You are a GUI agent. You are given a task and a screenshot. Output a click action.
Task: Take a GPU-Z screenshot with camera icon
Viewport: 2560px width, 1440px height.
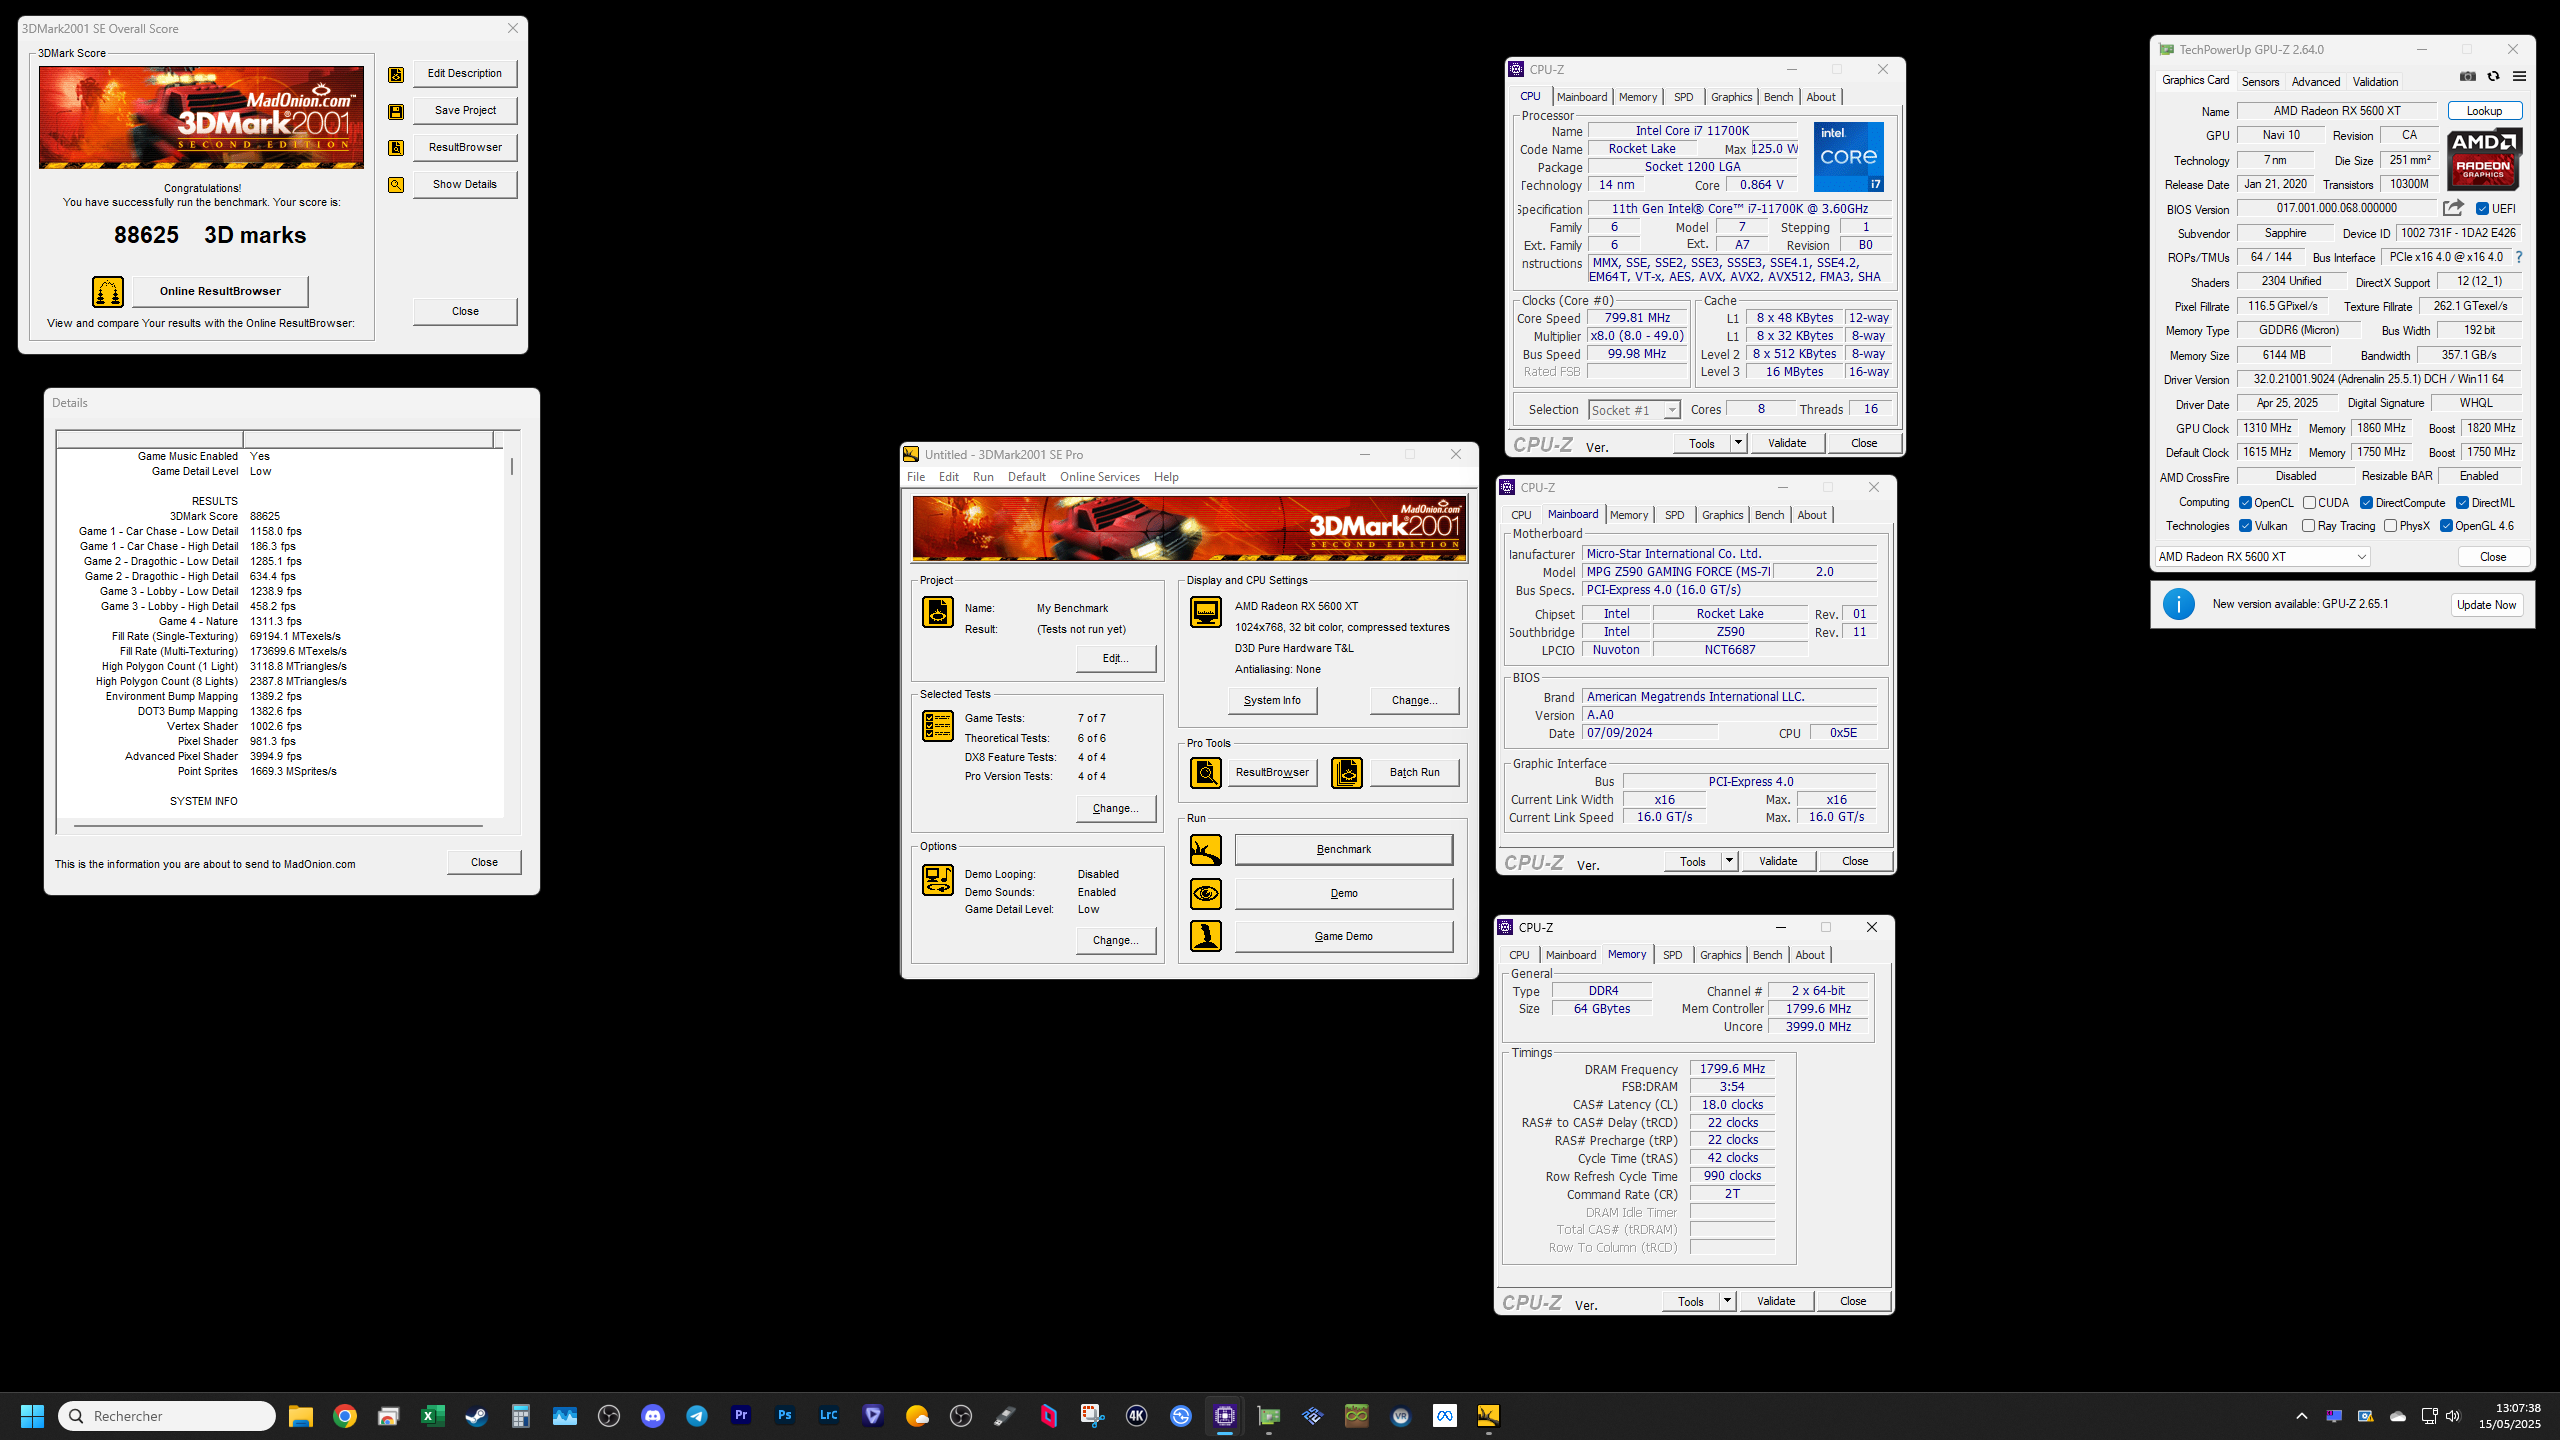(x=2468, y=77)
